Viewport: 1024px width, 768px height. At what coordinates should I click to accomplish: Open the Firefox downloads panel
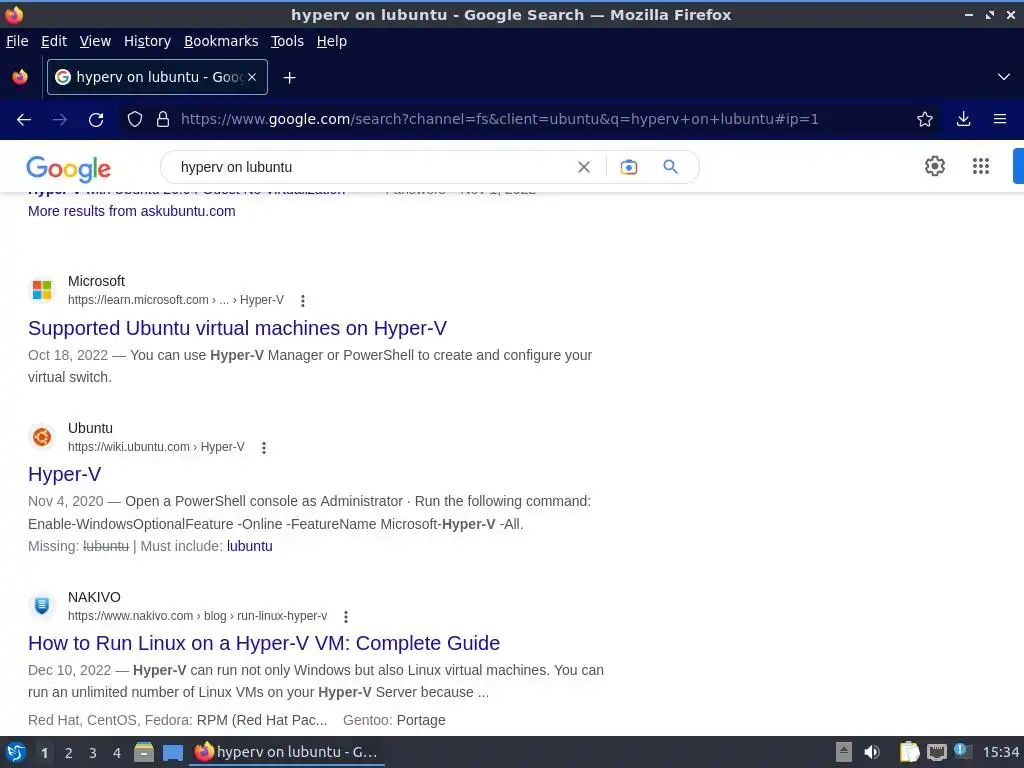pos(963,120)
